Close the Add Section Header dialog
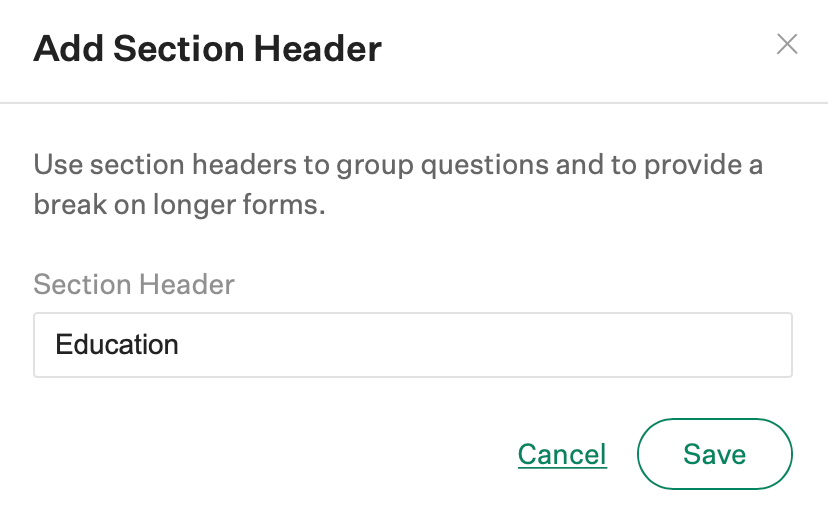The image size is (828, 526). (x=787, y=44)
